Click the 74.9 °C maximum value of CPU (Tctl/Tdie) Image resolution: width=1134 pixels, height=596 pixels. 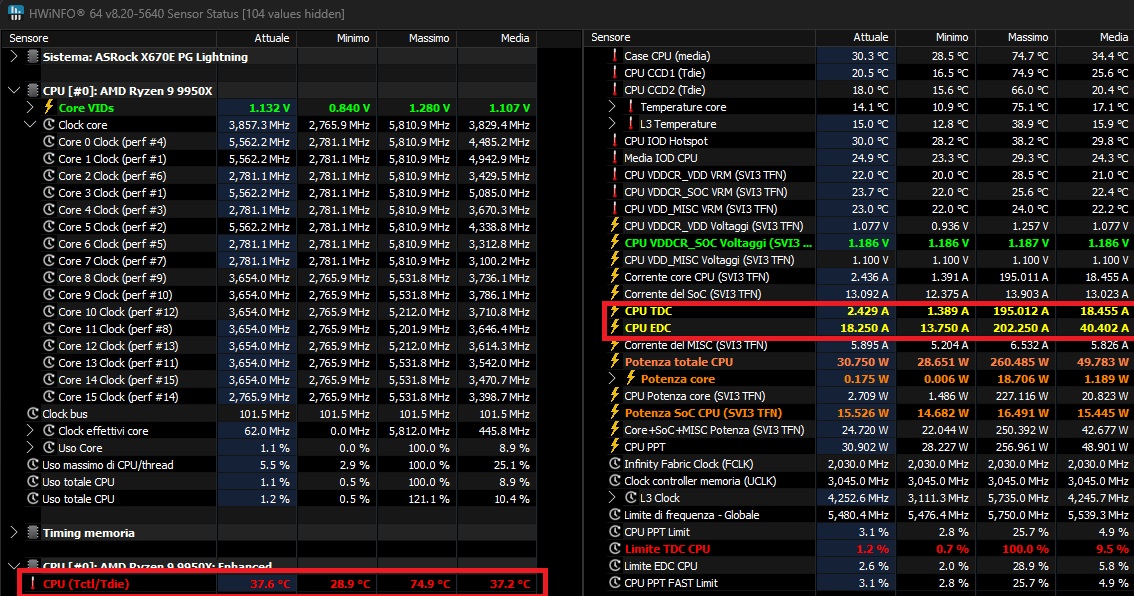tap(430, 584)
